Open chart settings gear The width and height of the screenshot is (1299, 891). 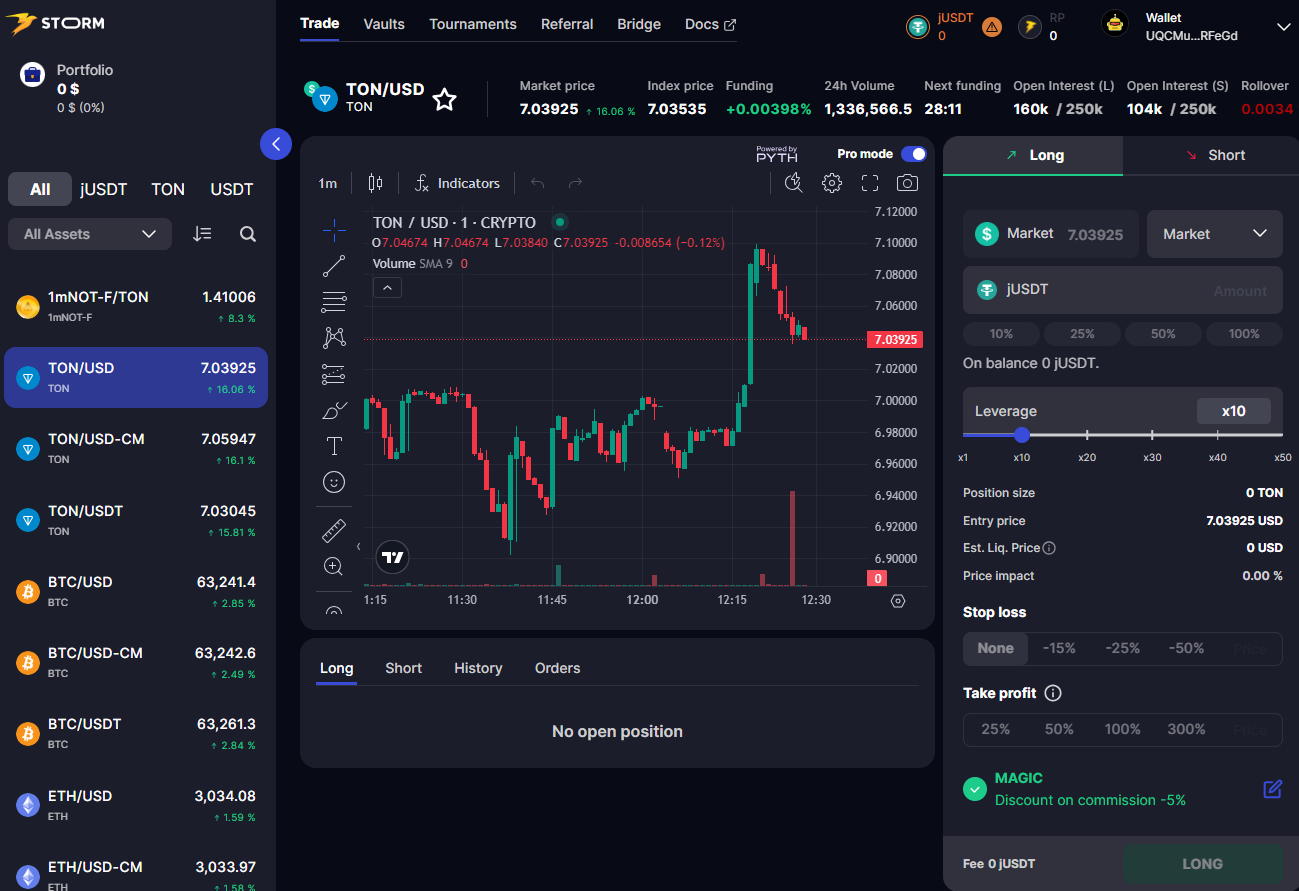832,183
